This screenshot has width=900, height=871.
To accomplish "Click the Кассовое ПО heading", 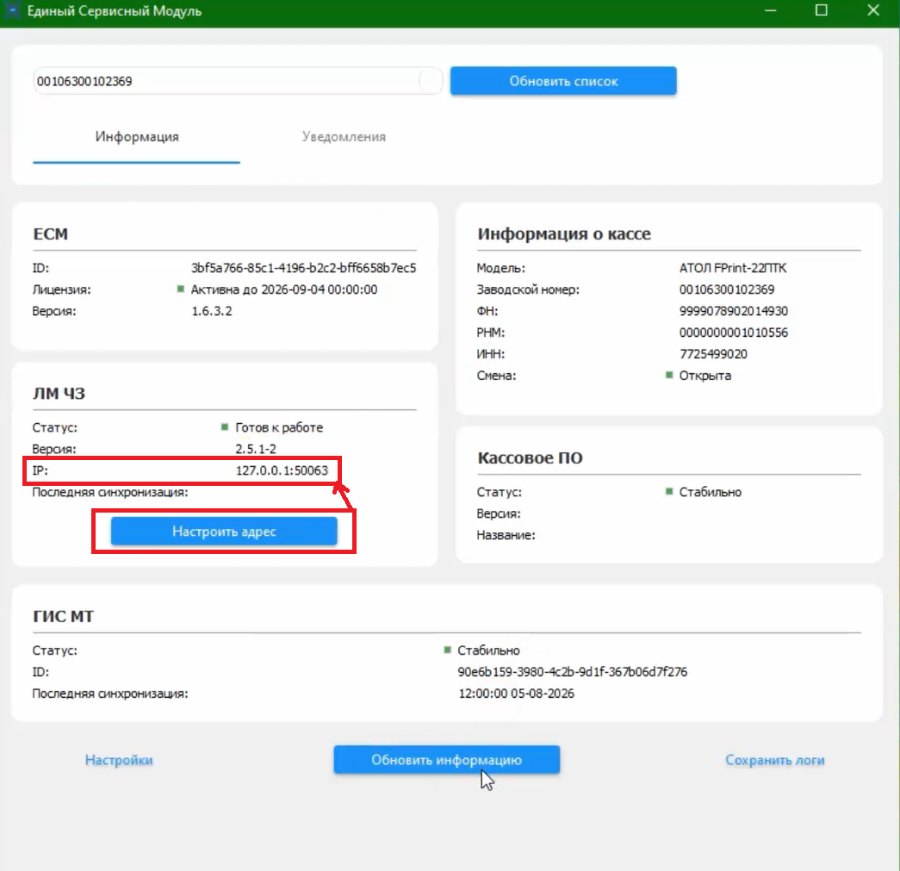I will point(530,458).
